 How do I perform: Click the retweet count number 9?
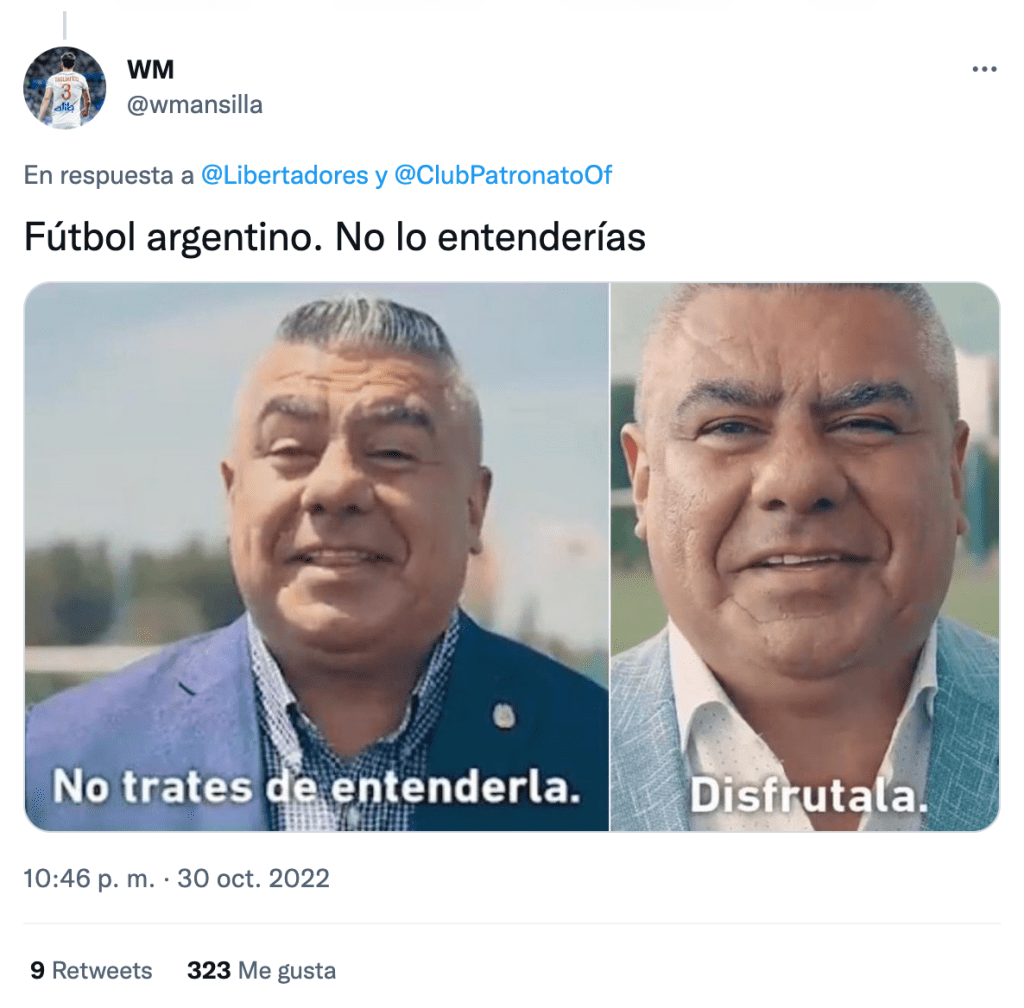(37, 970)
